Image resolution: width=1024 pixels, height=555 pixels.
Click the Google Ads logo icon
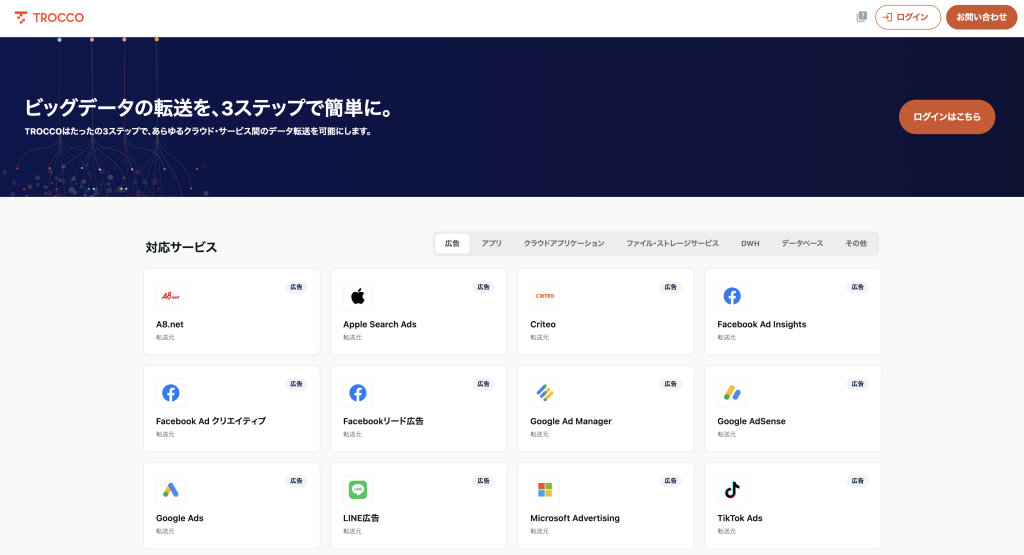tap(170, 490)
